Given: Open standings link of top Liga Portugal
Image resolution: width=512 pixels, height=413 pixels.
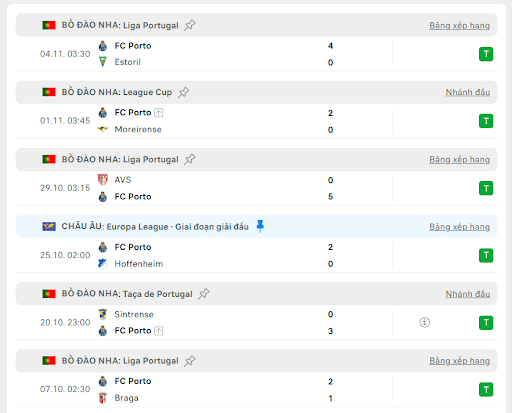Looking at the screenshot, I should point(459,26).
